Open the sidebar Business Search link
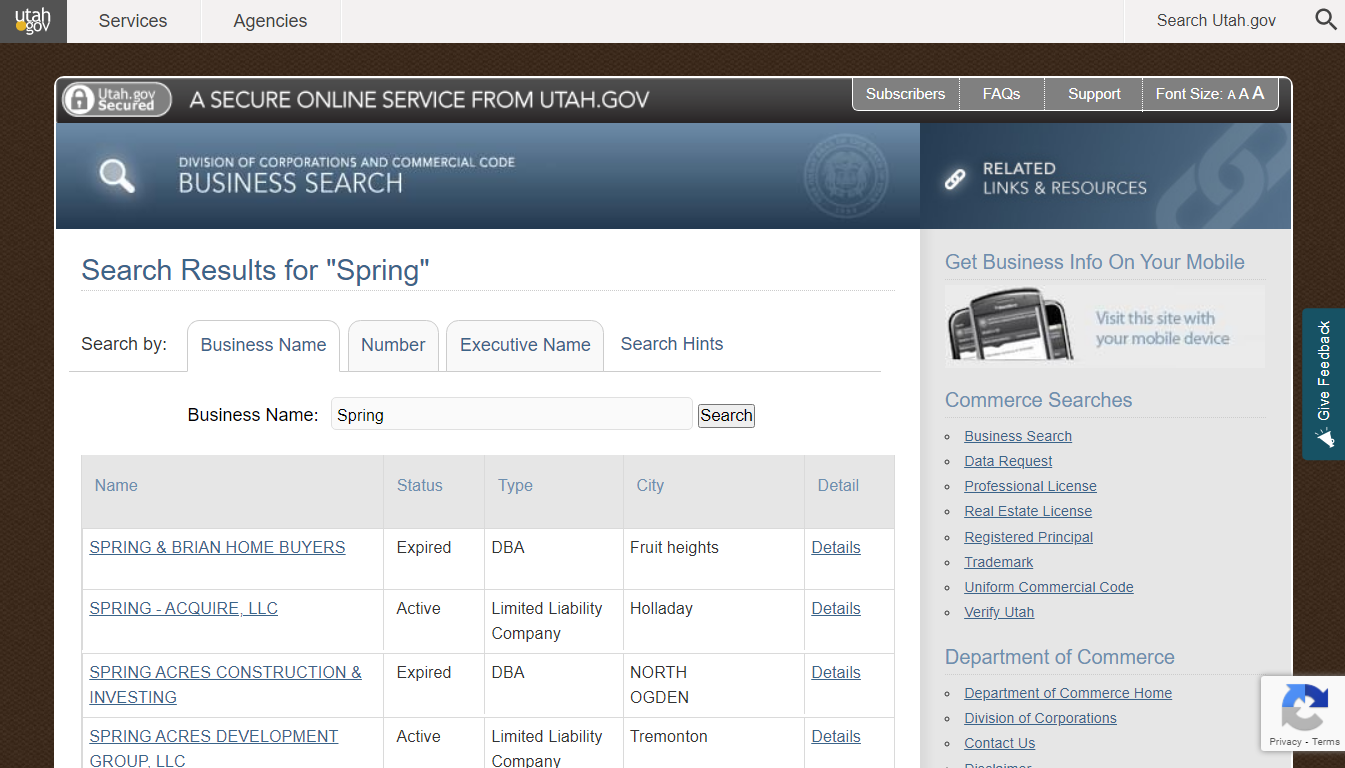The height and width of the screenshot is (768, 1345). pos(1018,436)
